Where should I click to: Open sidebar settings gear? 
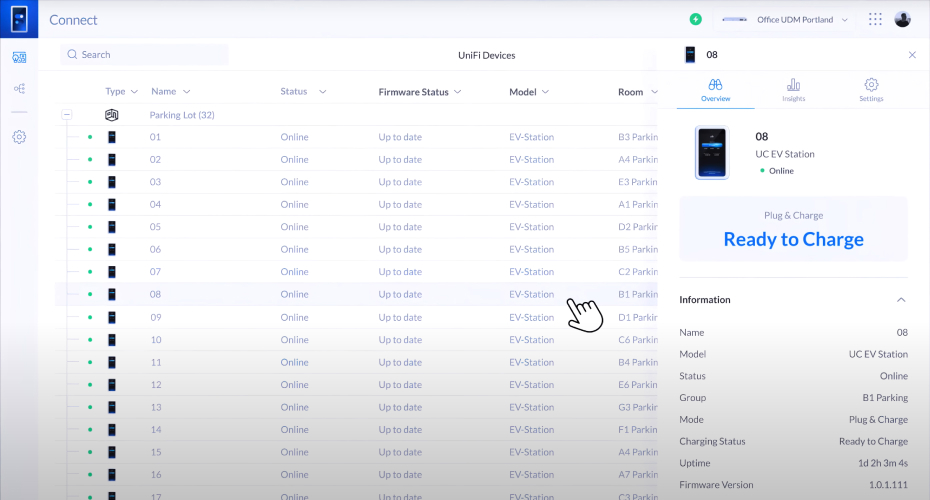point(19,137)
